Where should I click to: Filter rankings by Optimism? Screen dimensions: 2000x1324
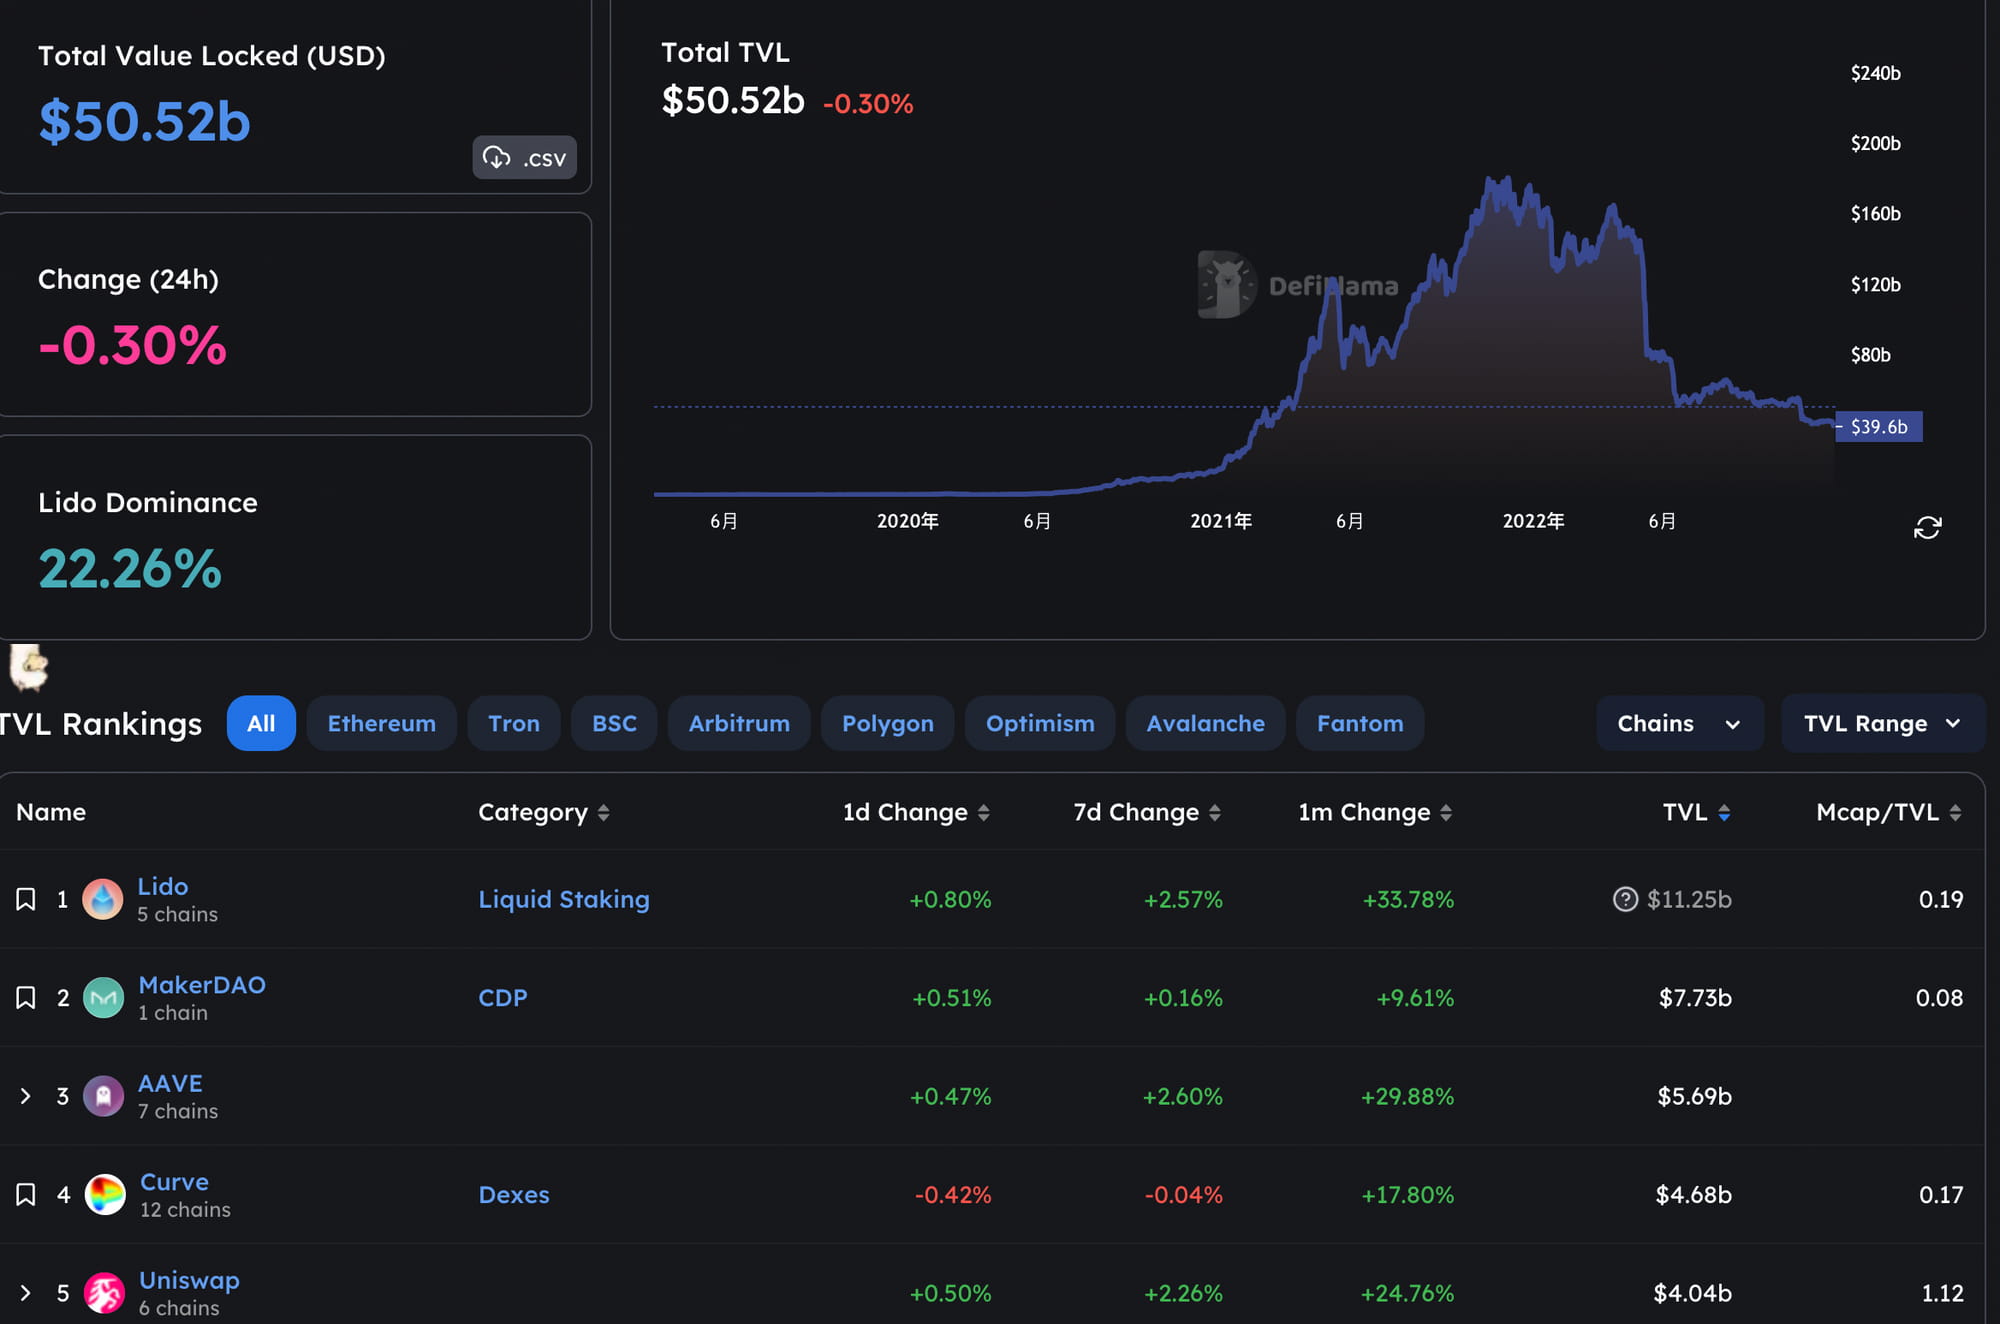1040,723
